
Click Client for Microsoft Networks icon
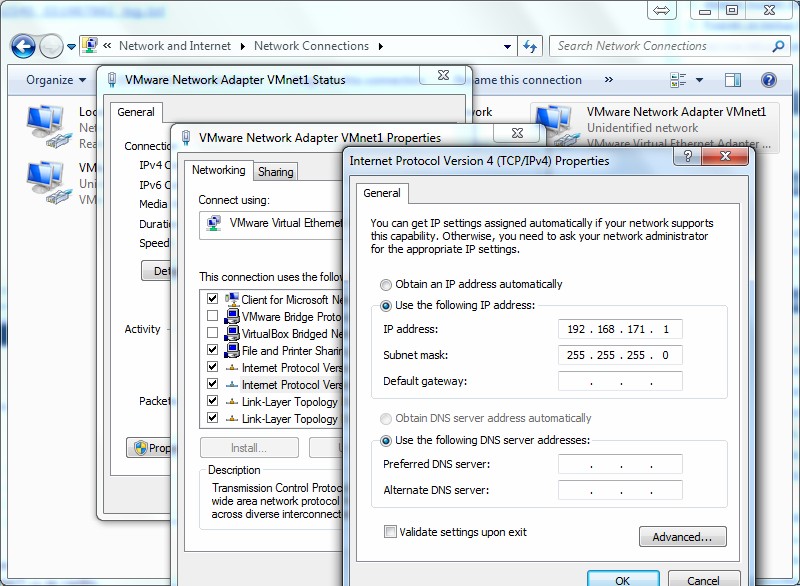[x=232, y=299]
